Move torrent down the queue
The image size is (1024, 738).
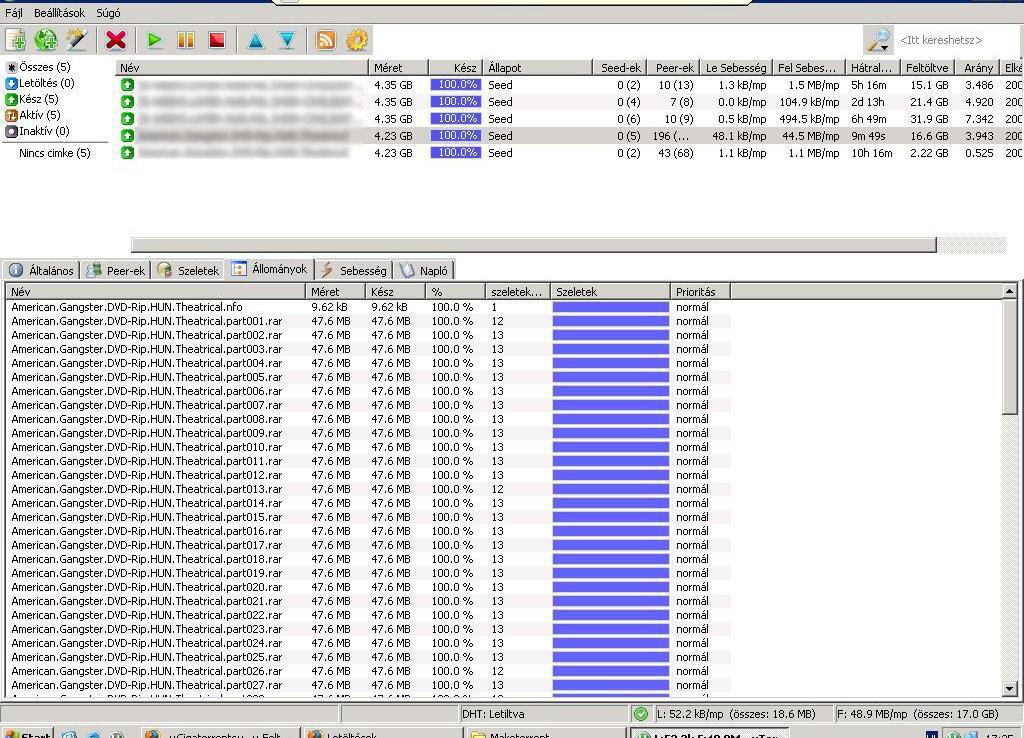click(x=287, y=40)
